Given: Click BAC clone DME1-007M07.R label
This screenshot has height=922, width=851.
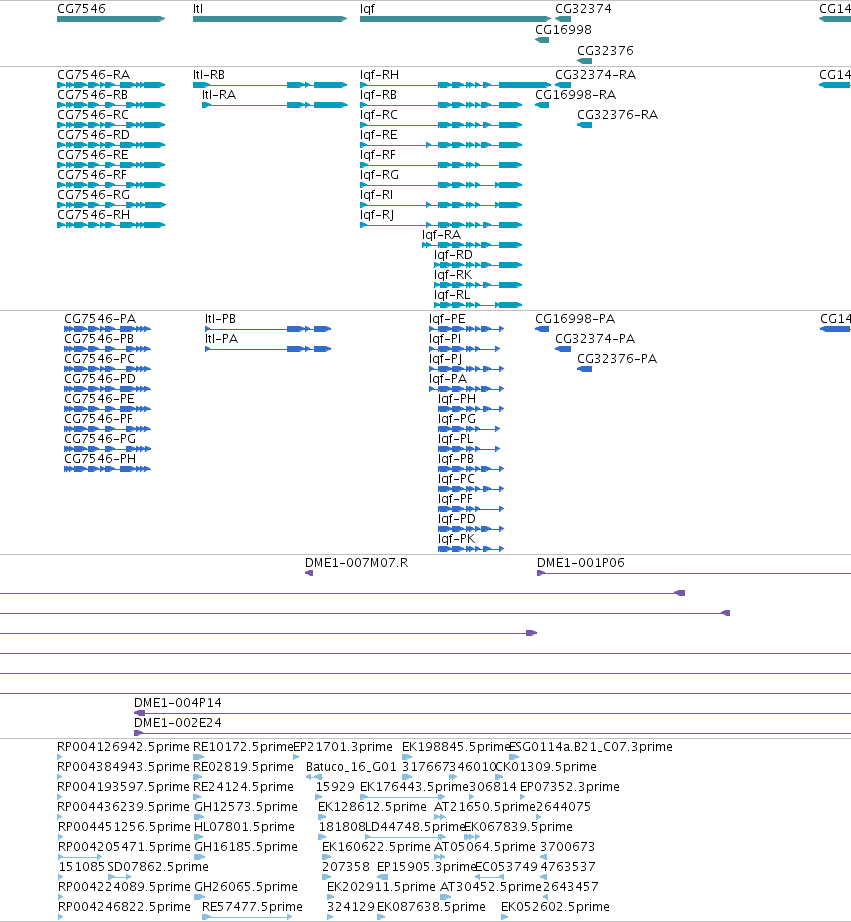Looking at the screenshot, I should tap(356, 563).
